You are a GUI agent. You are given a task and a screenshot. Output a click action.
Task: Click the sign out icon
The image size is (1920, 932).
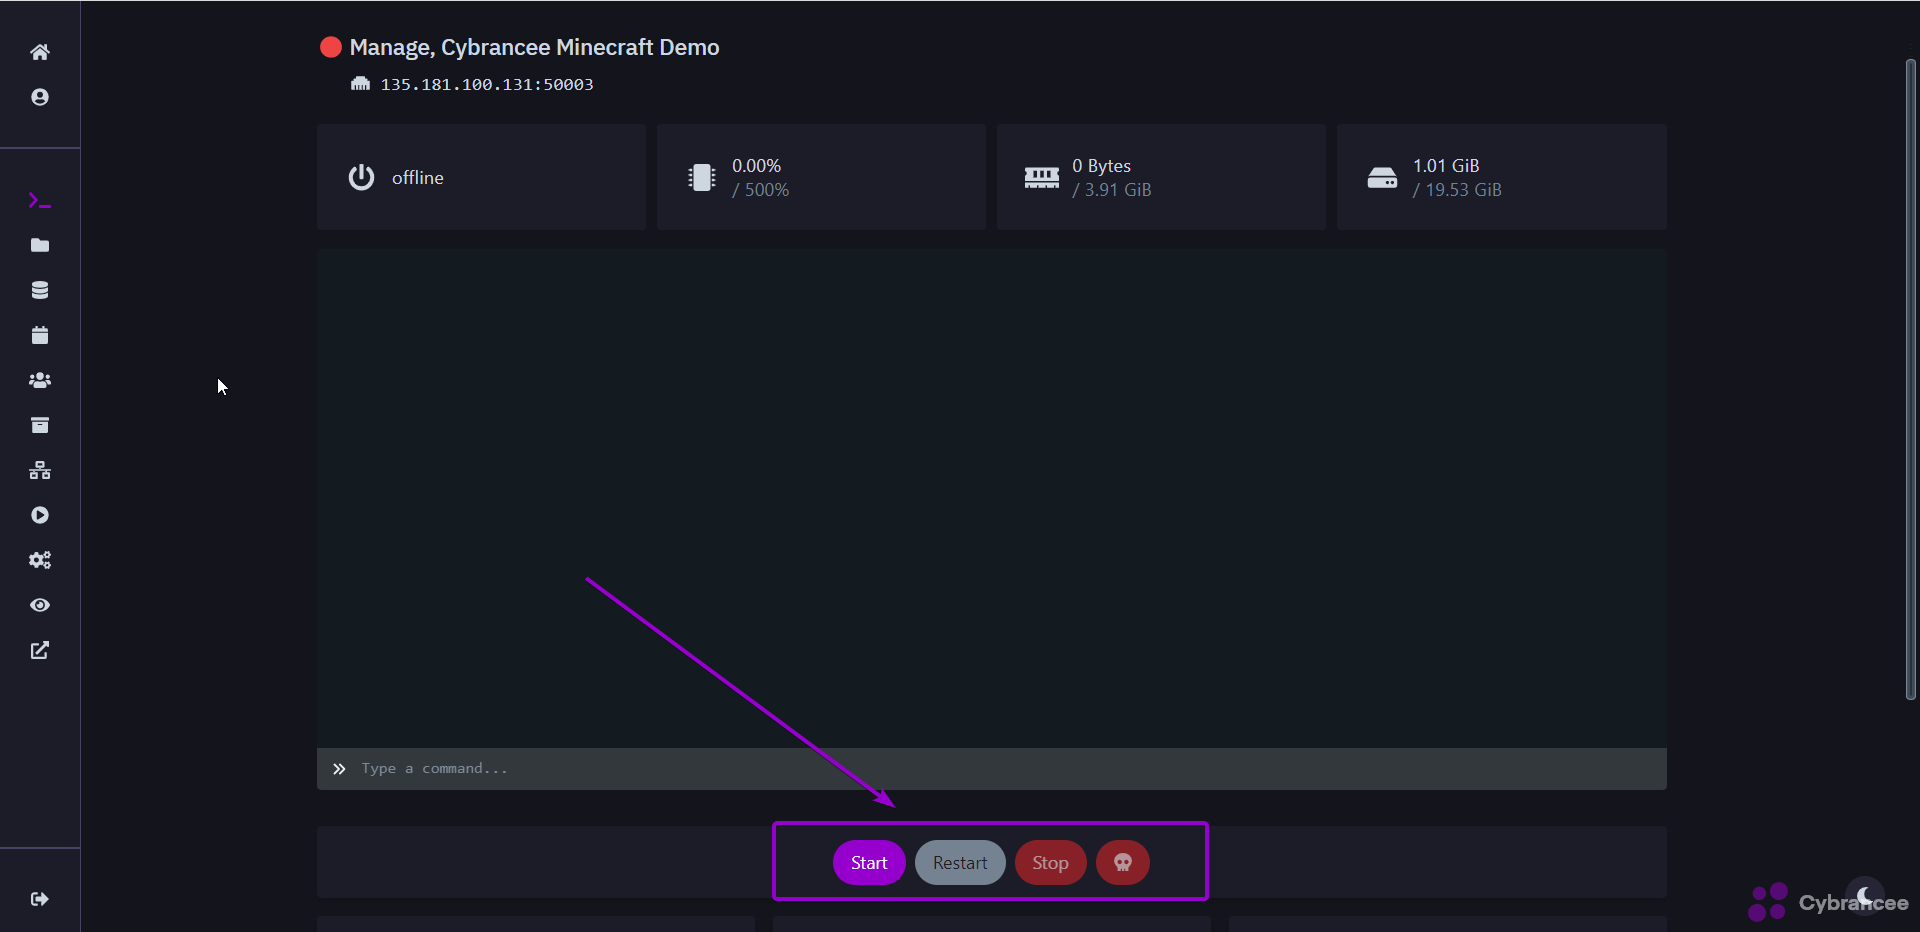40,899
